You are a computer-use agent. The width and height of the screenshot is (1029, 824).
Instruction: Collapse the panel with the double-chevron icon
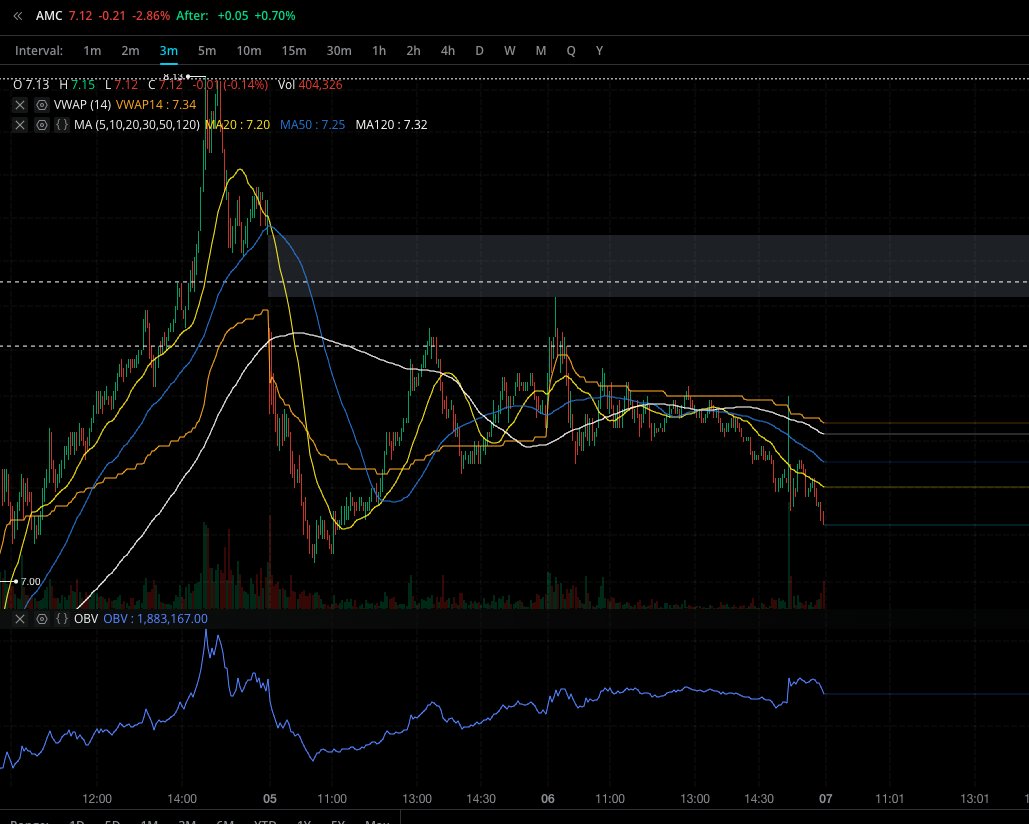[x=18, y=16]
